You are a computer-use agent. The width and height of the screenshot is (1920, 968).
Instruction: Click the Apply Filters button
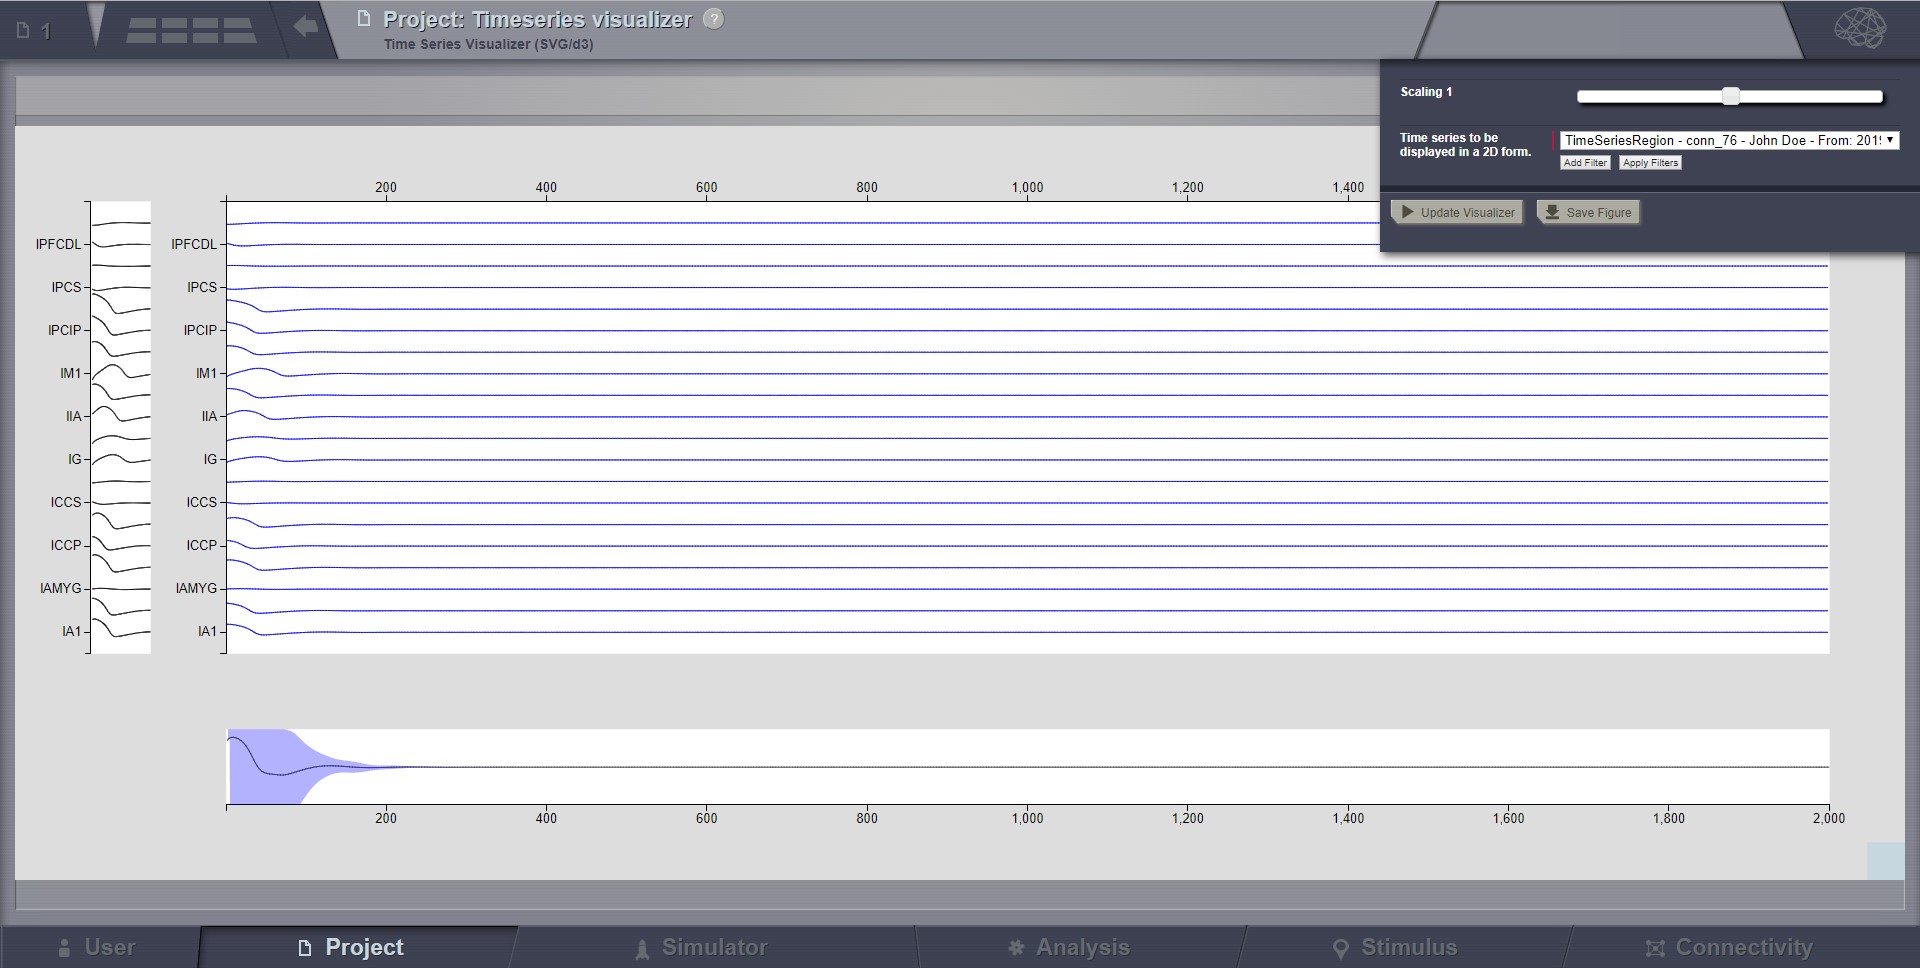point(1650,162)
